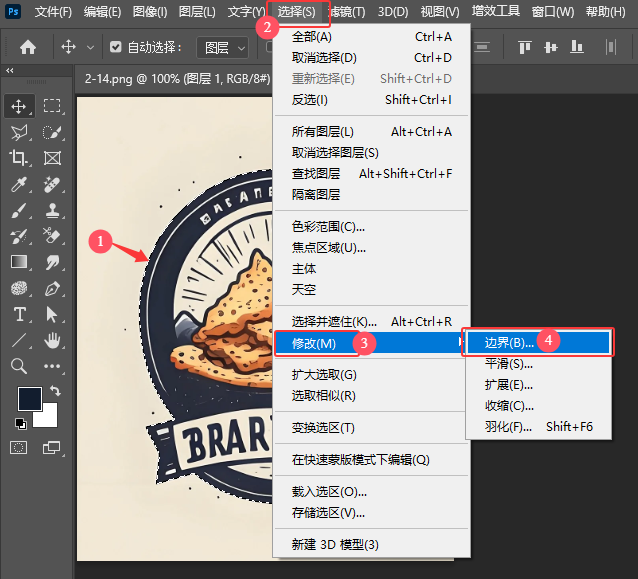
Task: Swap foreground and background colors
Action: 55,391
